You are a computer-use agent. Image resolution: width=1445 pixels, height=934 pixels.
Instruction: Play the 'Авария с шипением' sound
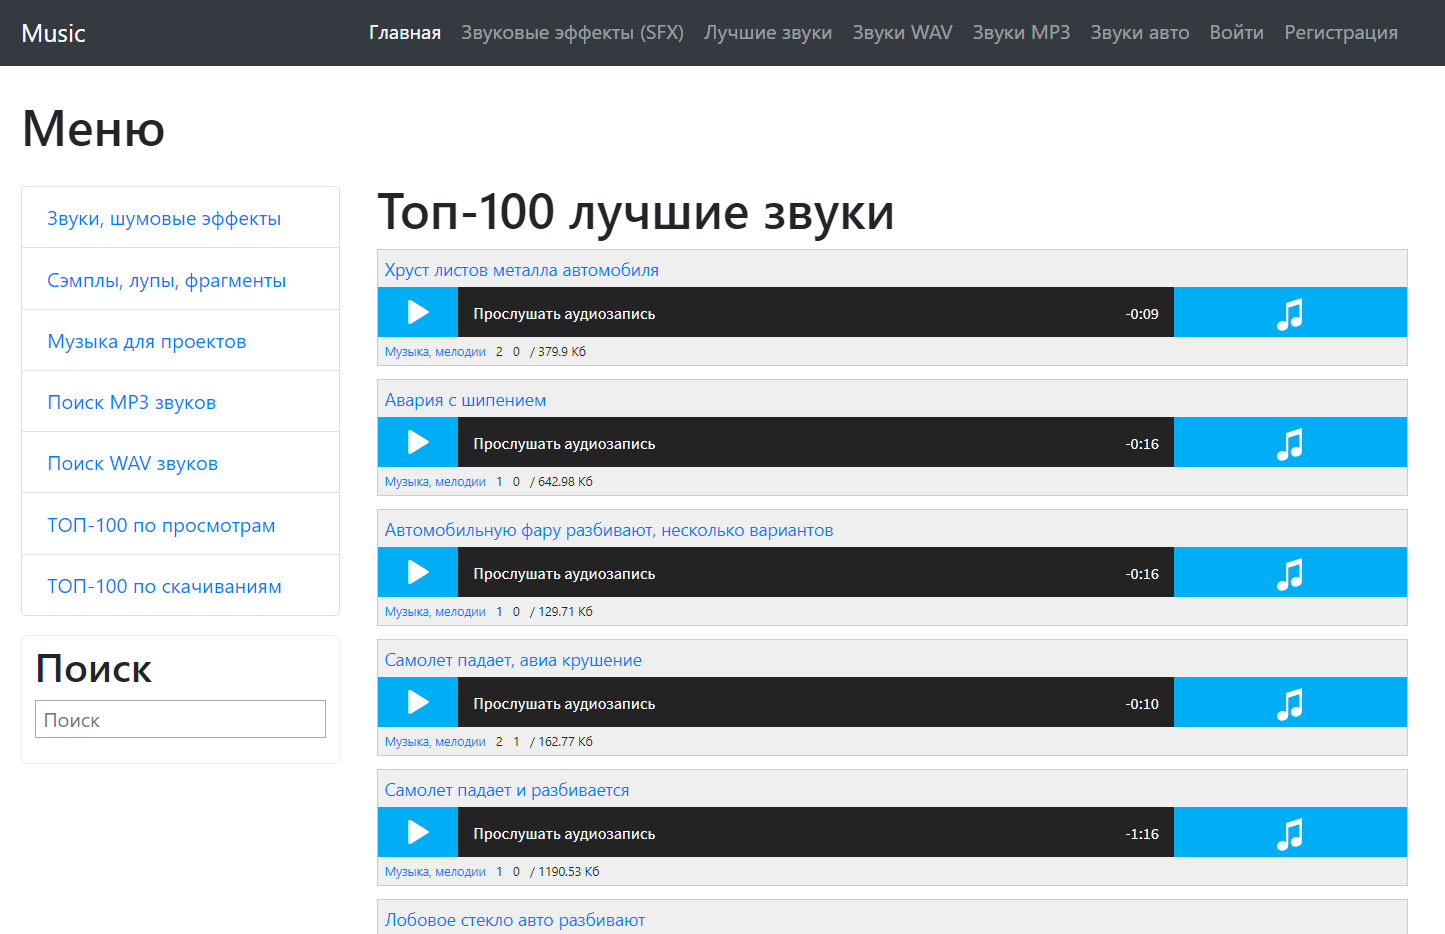point(418,443)
